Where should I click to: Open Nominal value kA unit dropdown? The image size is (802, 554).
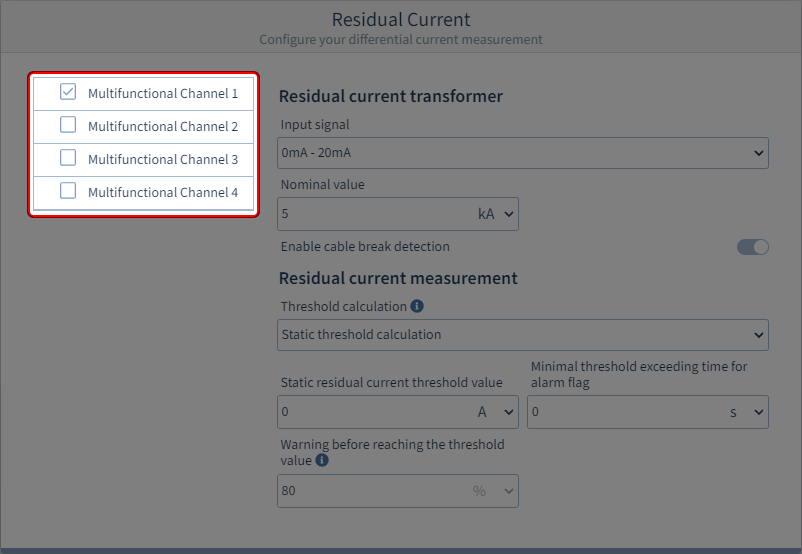(x=496, y=214)
